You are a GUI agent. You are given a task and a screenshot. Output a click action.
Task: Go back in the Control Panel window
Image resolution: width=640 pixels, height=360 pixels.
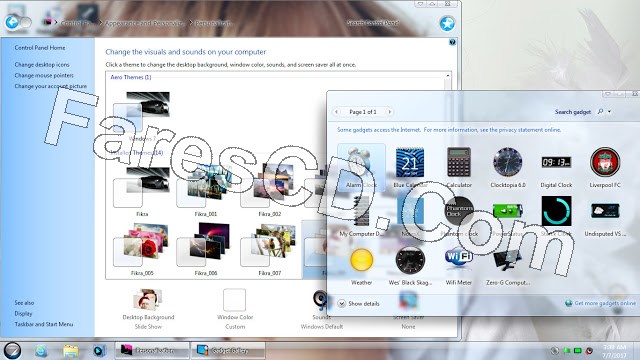click(12, 22)
